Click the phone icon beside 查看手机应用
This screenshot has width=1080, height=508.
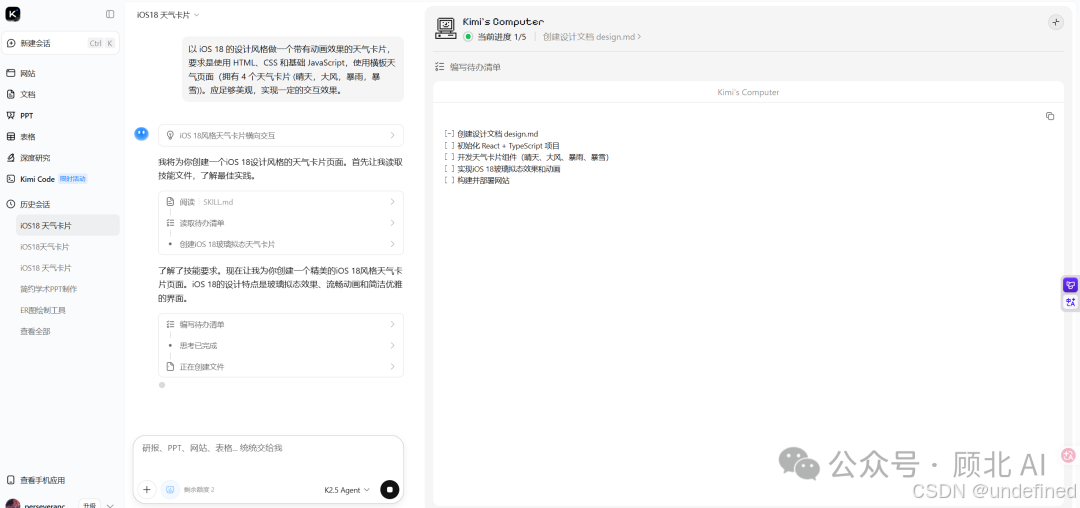click(x=10, y=480)
